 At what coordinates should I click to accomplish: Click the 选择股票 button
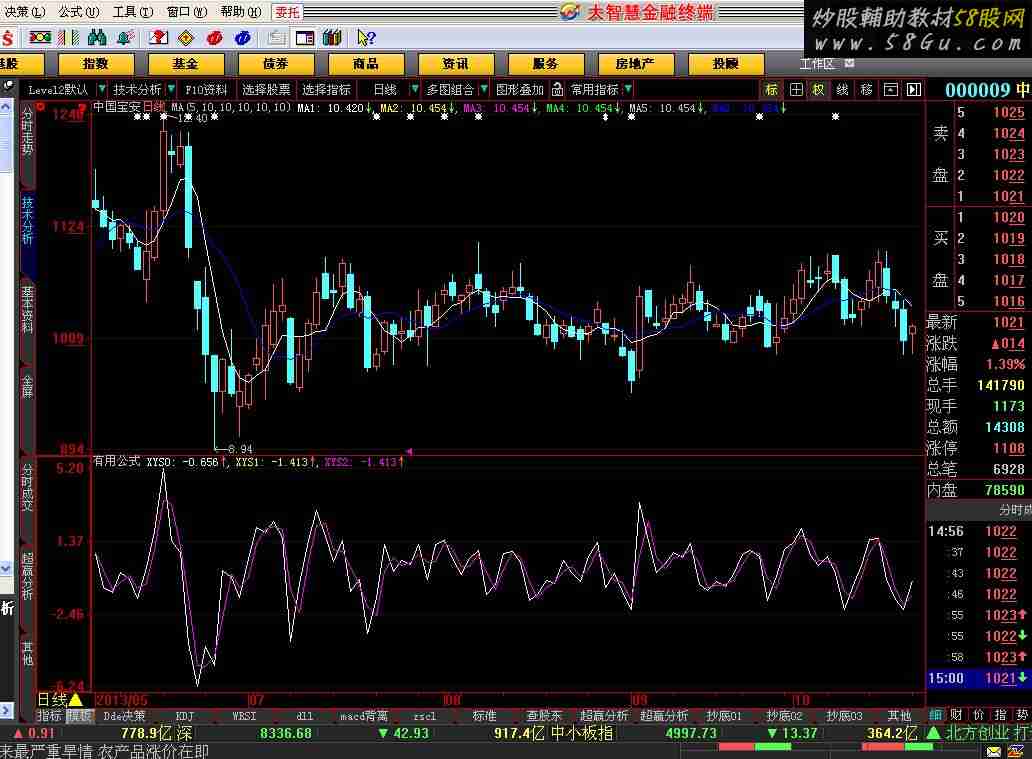pos(266,89)
